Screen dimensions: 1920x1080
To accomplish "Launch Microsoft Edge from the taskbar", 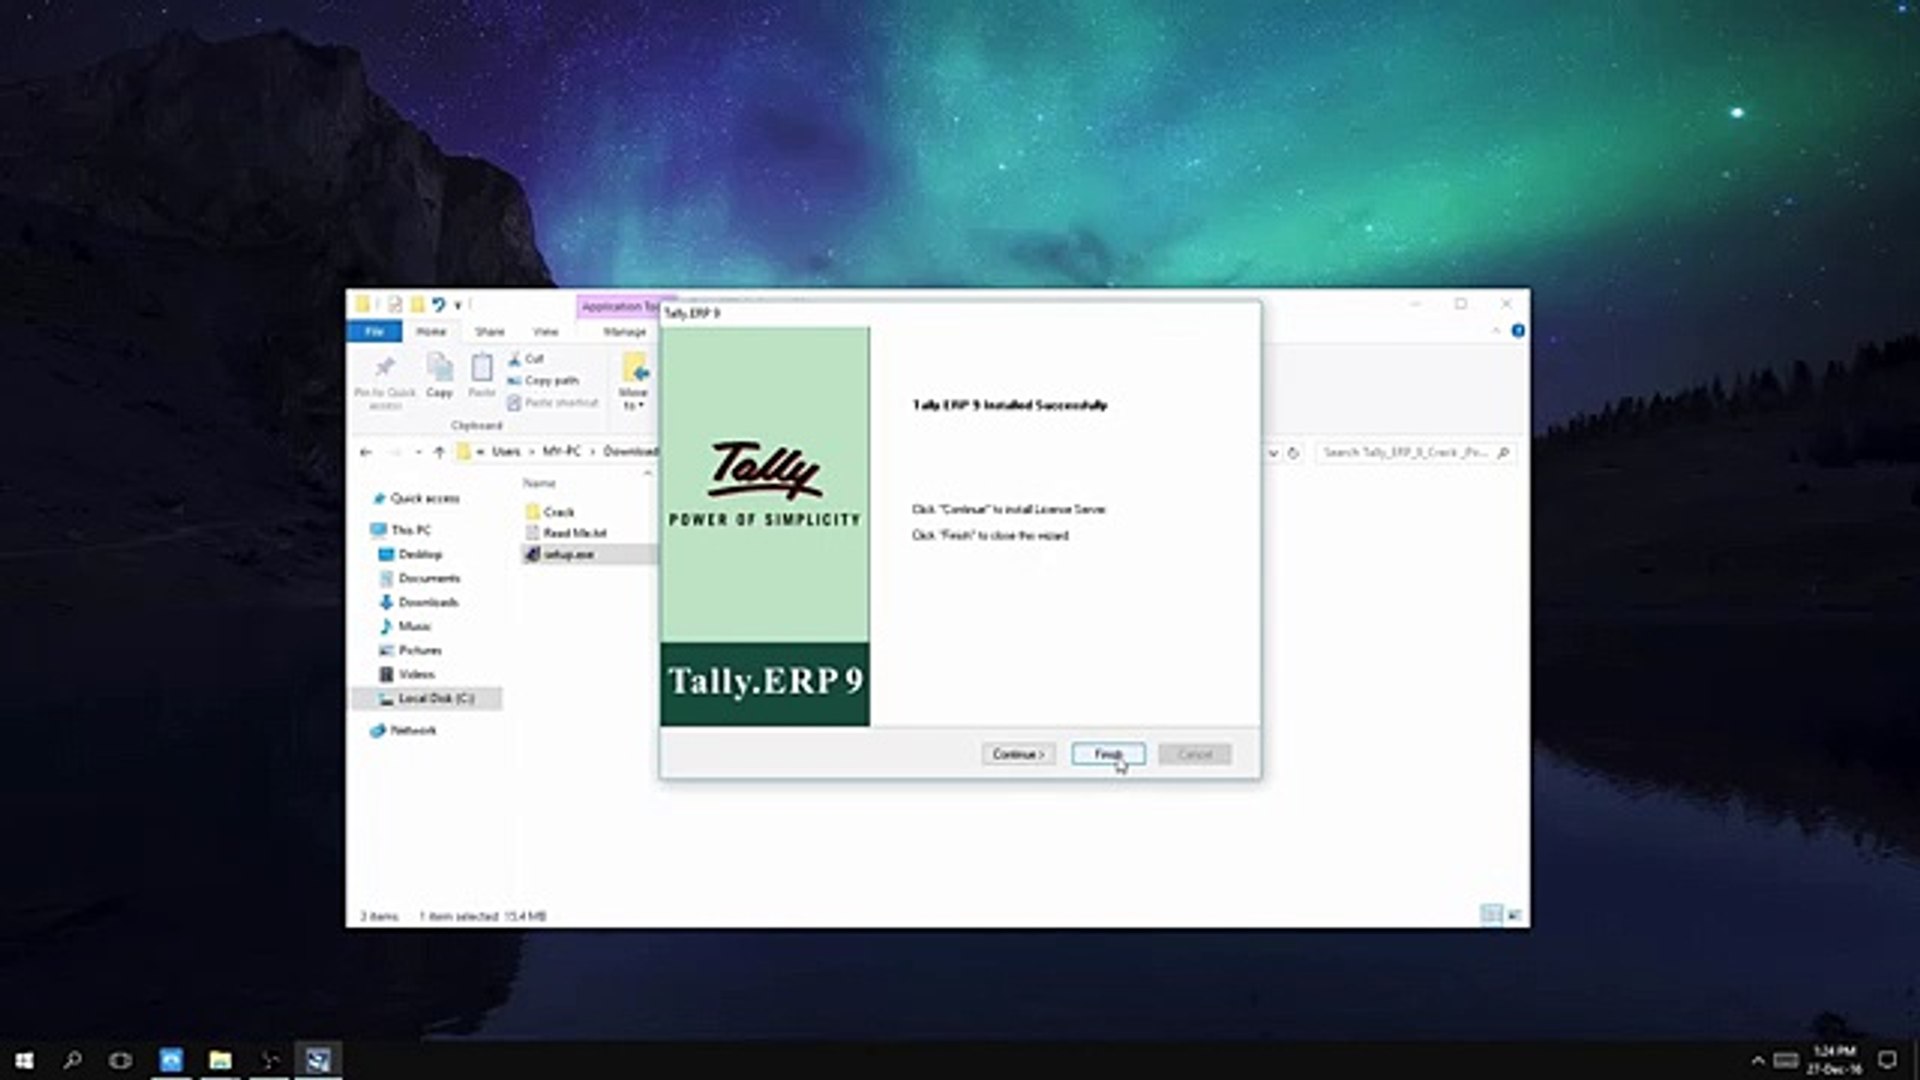I will tap(170, 1059).
